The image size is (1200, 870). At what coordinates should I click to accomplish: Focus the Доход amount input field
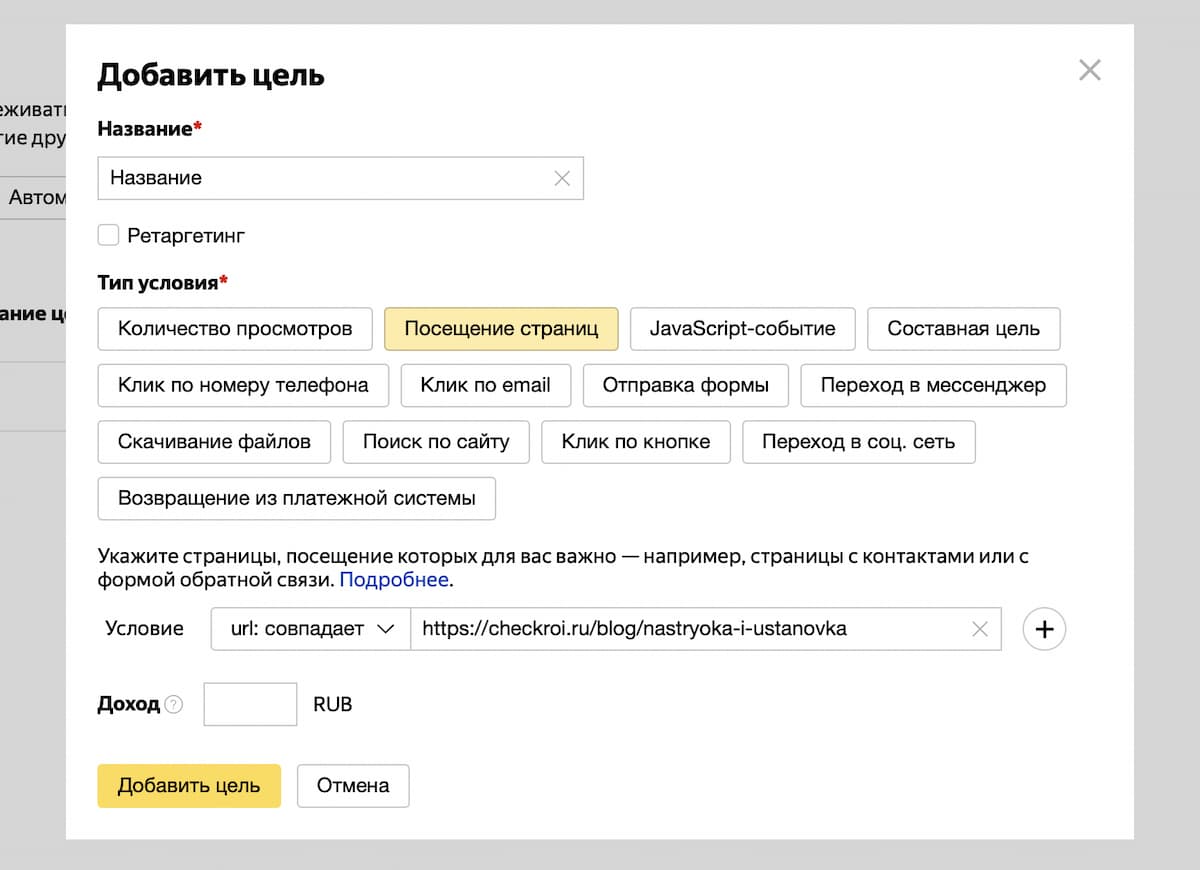click(x=250, y=704)
